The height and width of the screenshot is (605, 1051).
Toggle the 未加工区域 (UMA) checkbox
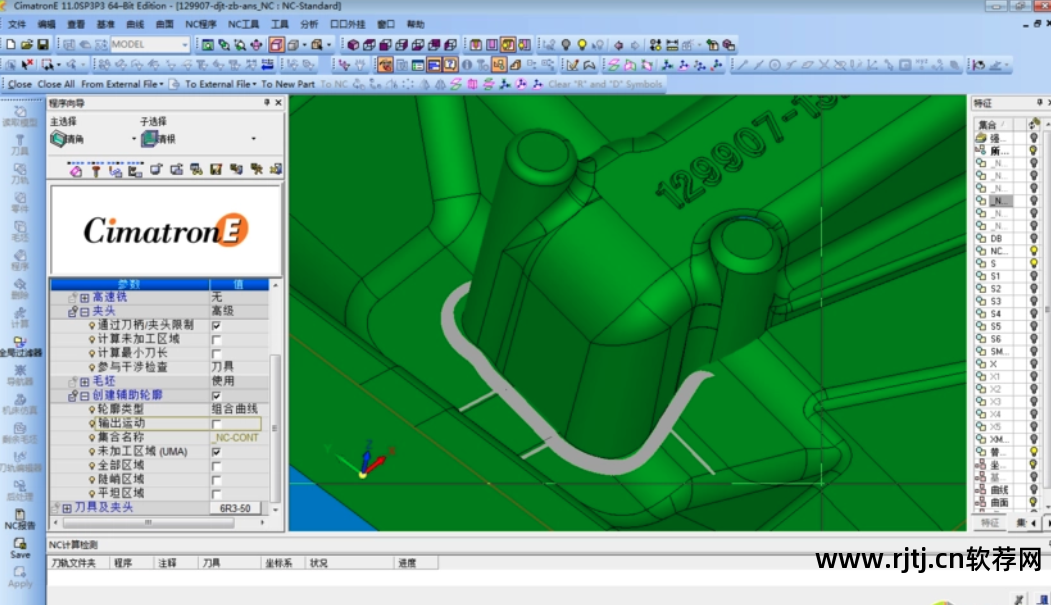(217, 452)
